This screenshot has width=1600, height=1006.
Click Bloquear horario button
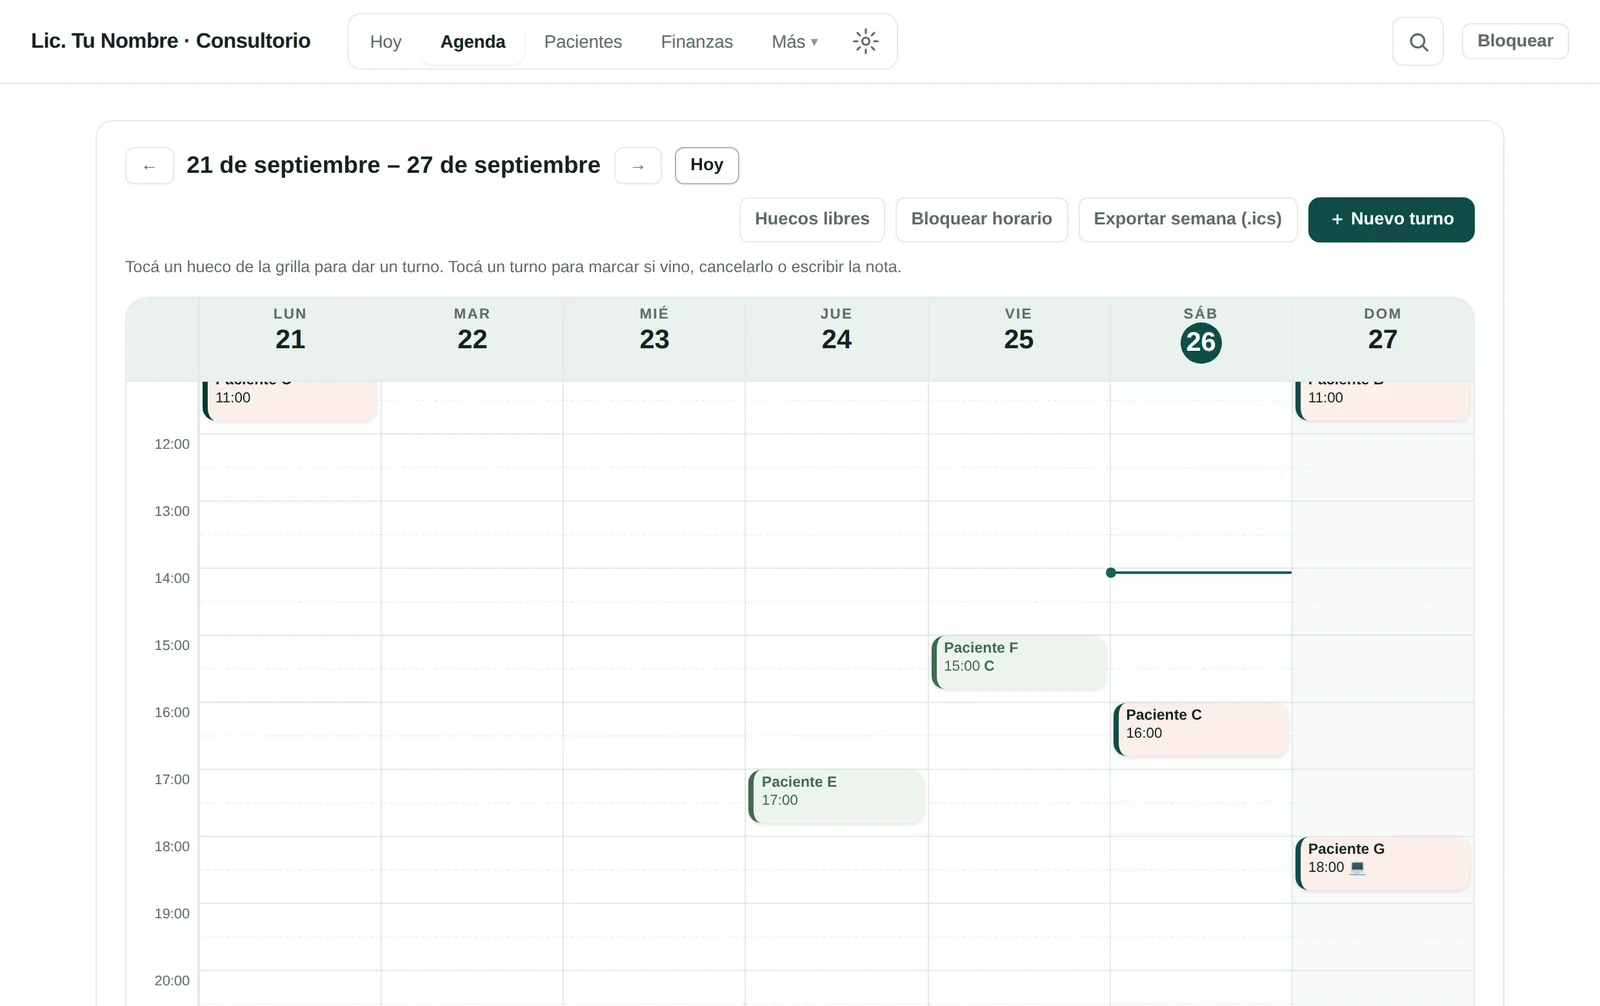tap(982, 219)
